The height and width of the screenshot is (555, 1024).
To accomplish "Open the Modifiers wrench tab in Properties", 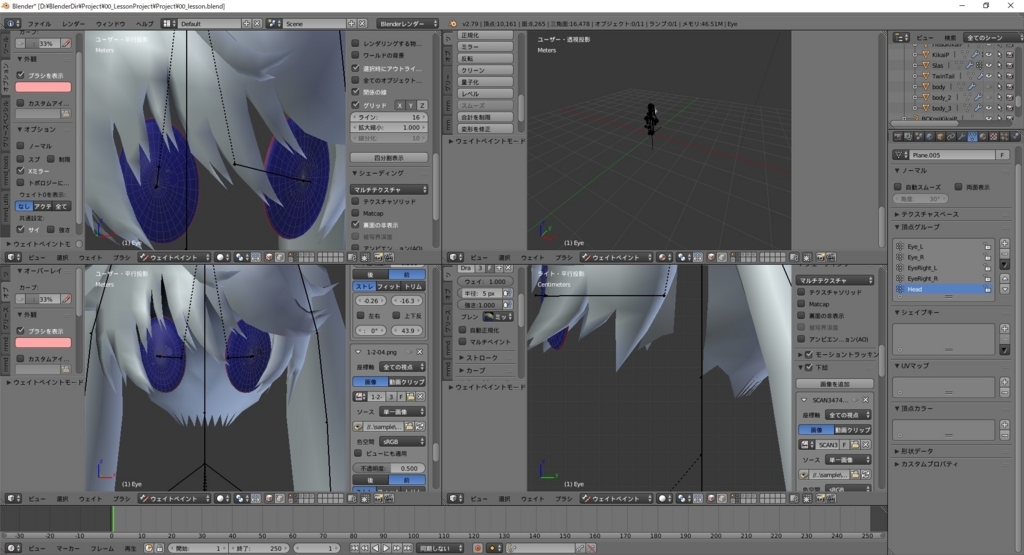I will [x=962, y=136].
